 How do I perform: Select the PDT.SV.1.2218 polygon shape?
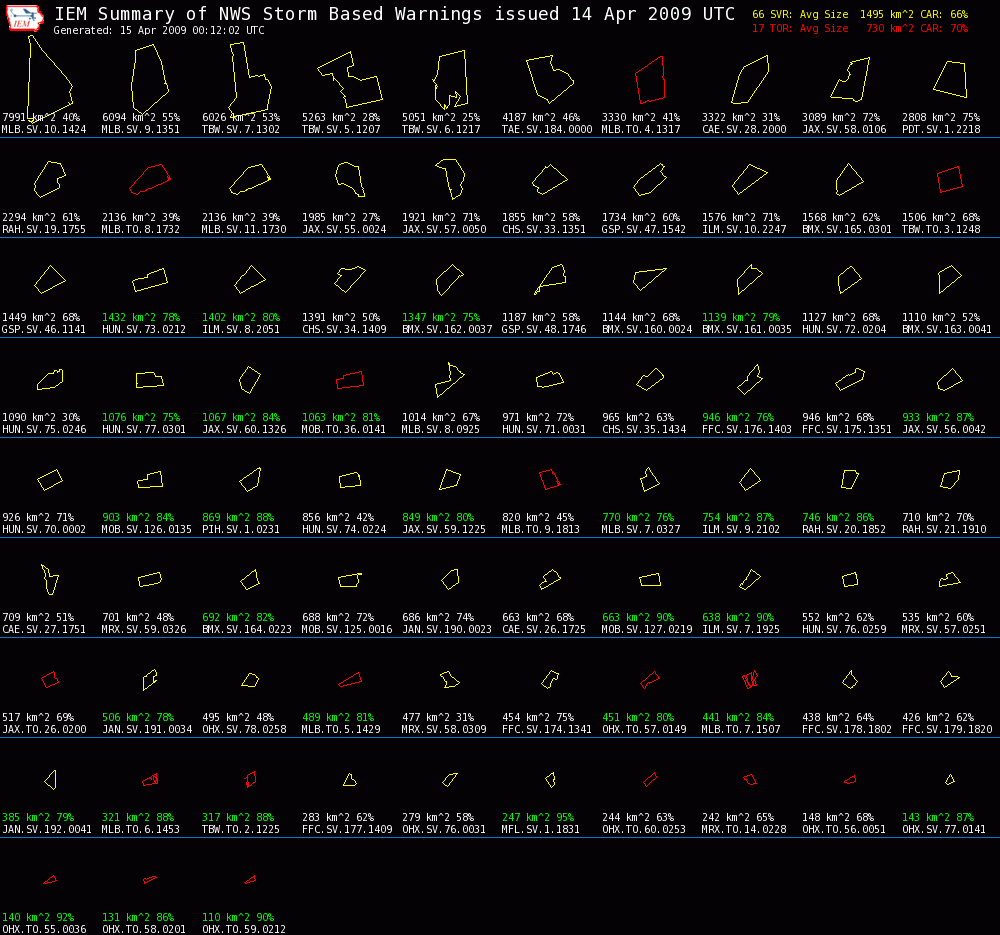pos(950,79)
